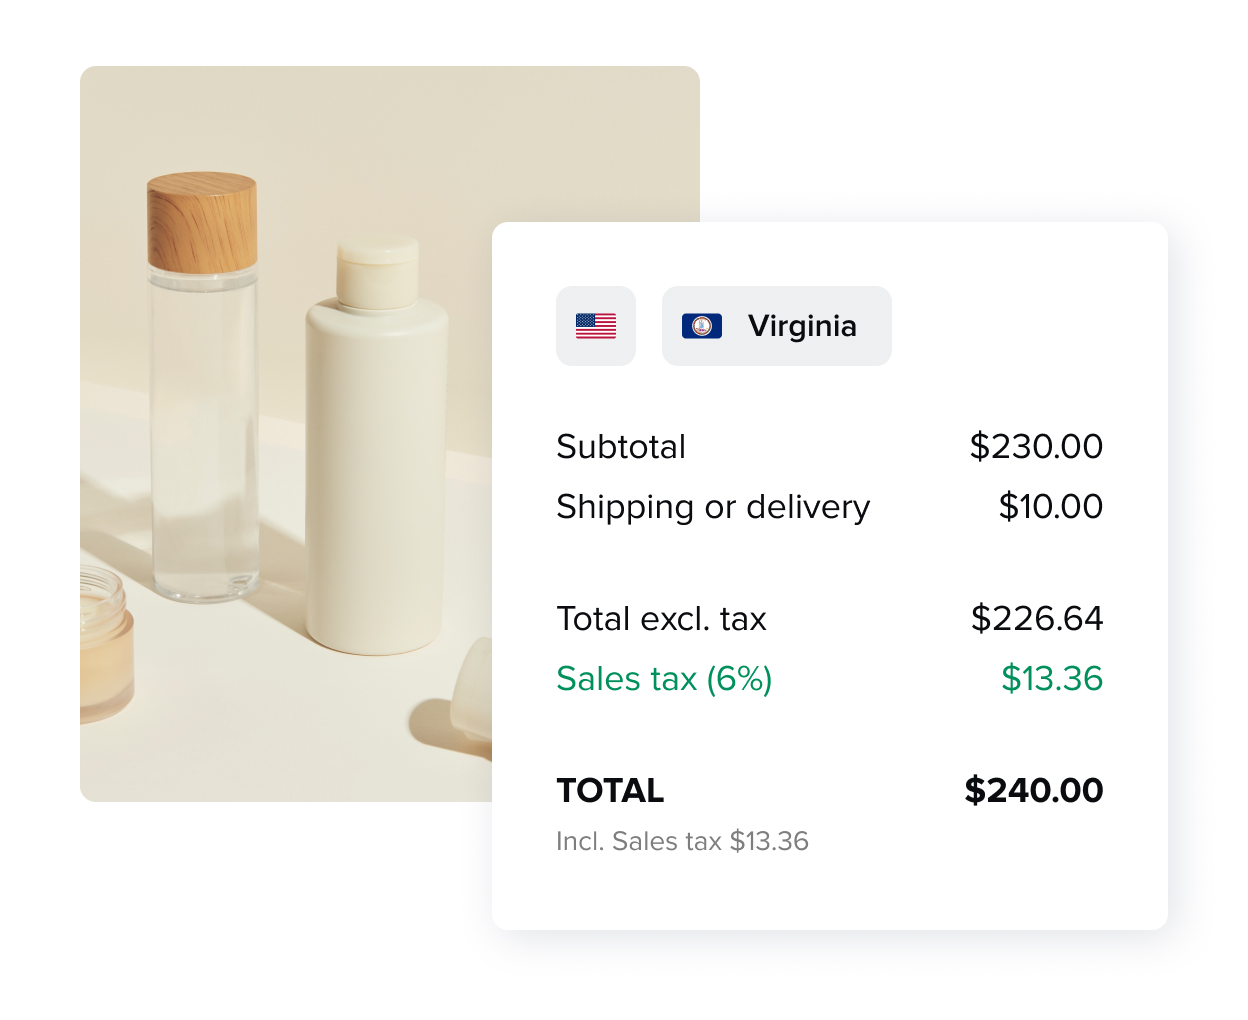Select the green $13.36 tax amount
The image size is (1248, 1020).
[1052, 679]
